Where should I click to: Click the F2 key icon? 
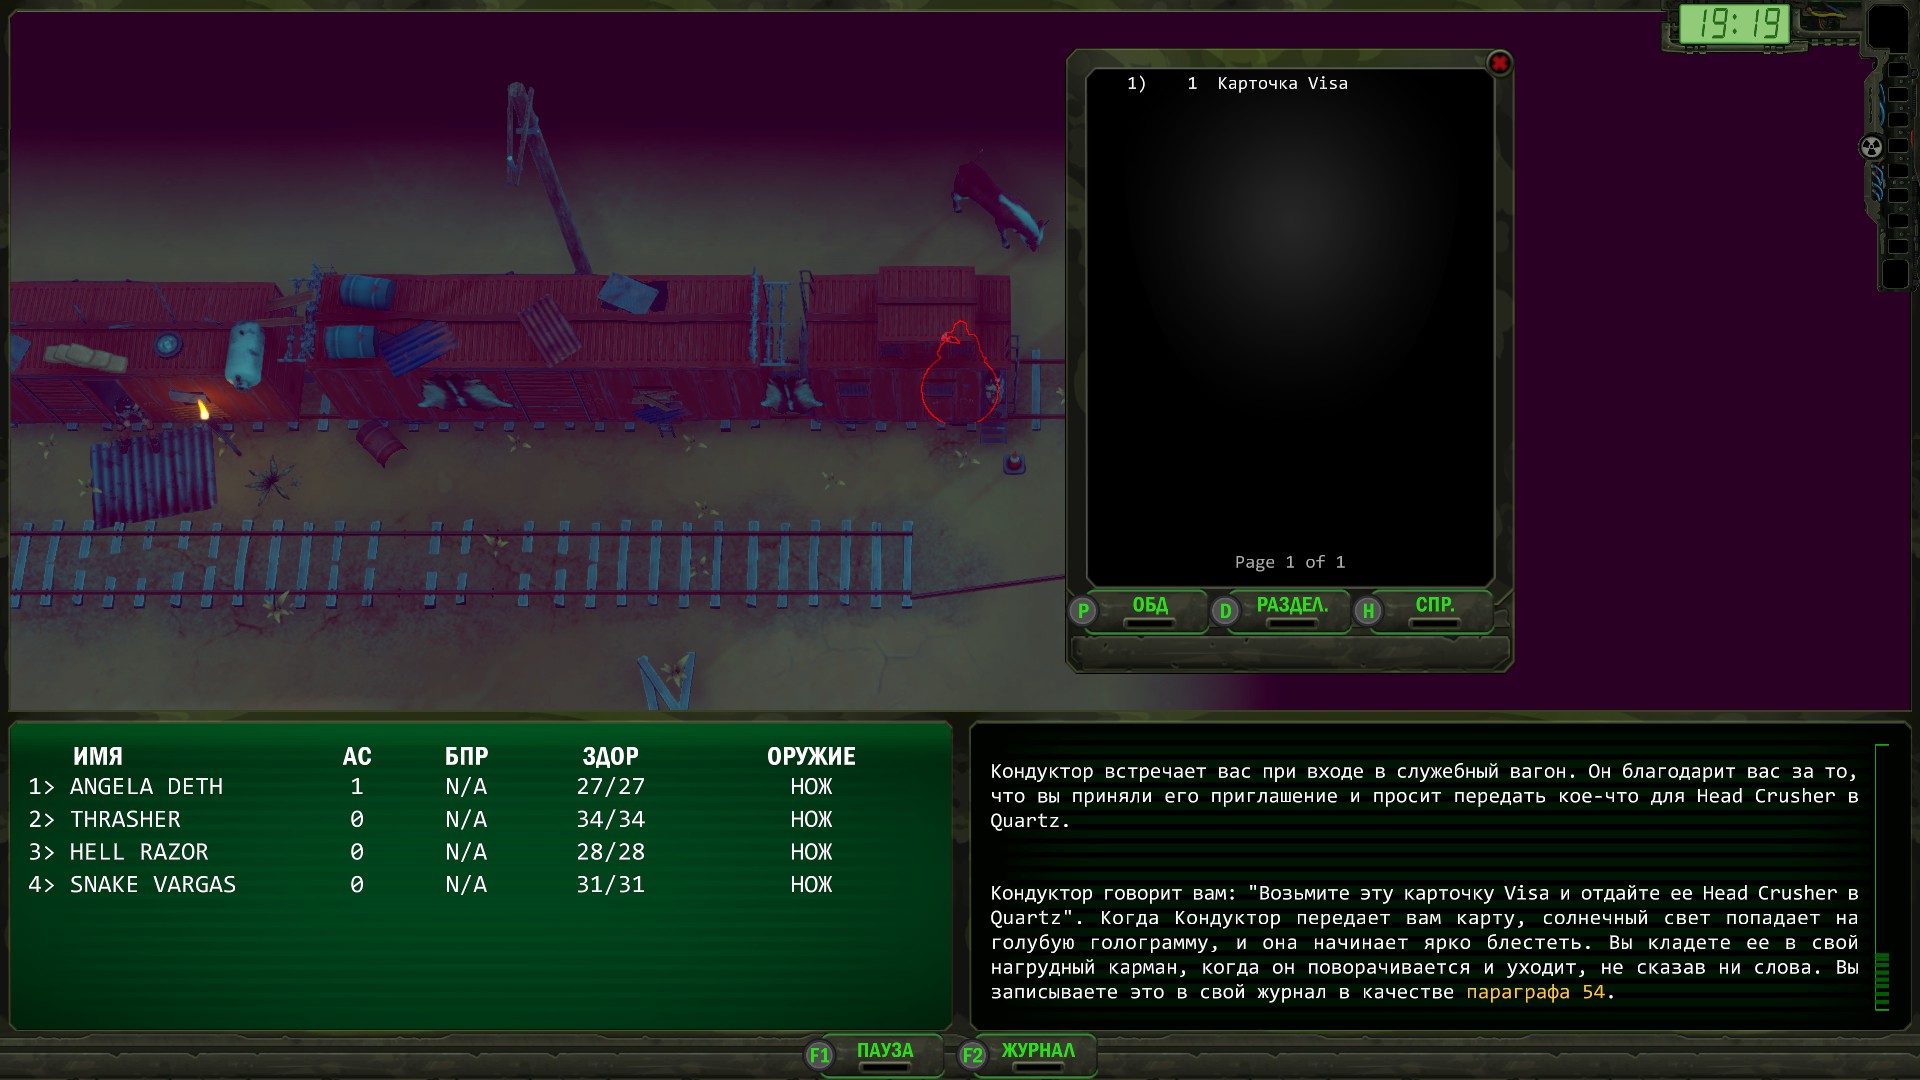point(972,1055)
